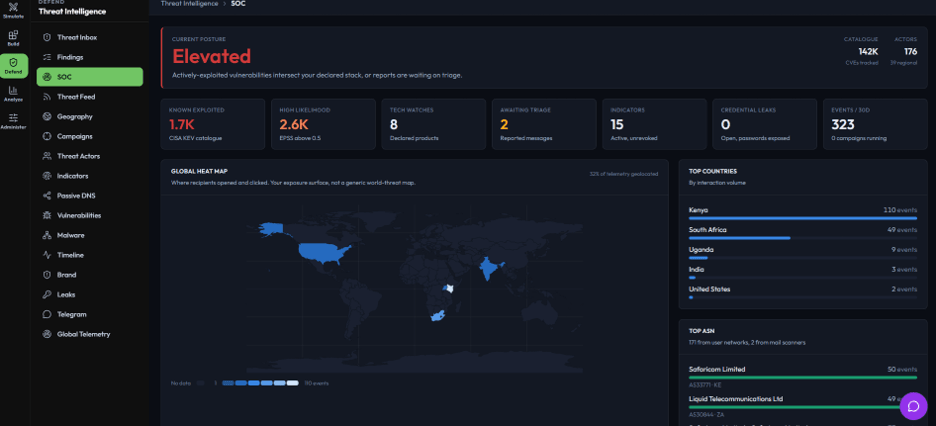The image size is (936, 426).
Task: Open the Tech Watches card
Action: click(433, 124)
